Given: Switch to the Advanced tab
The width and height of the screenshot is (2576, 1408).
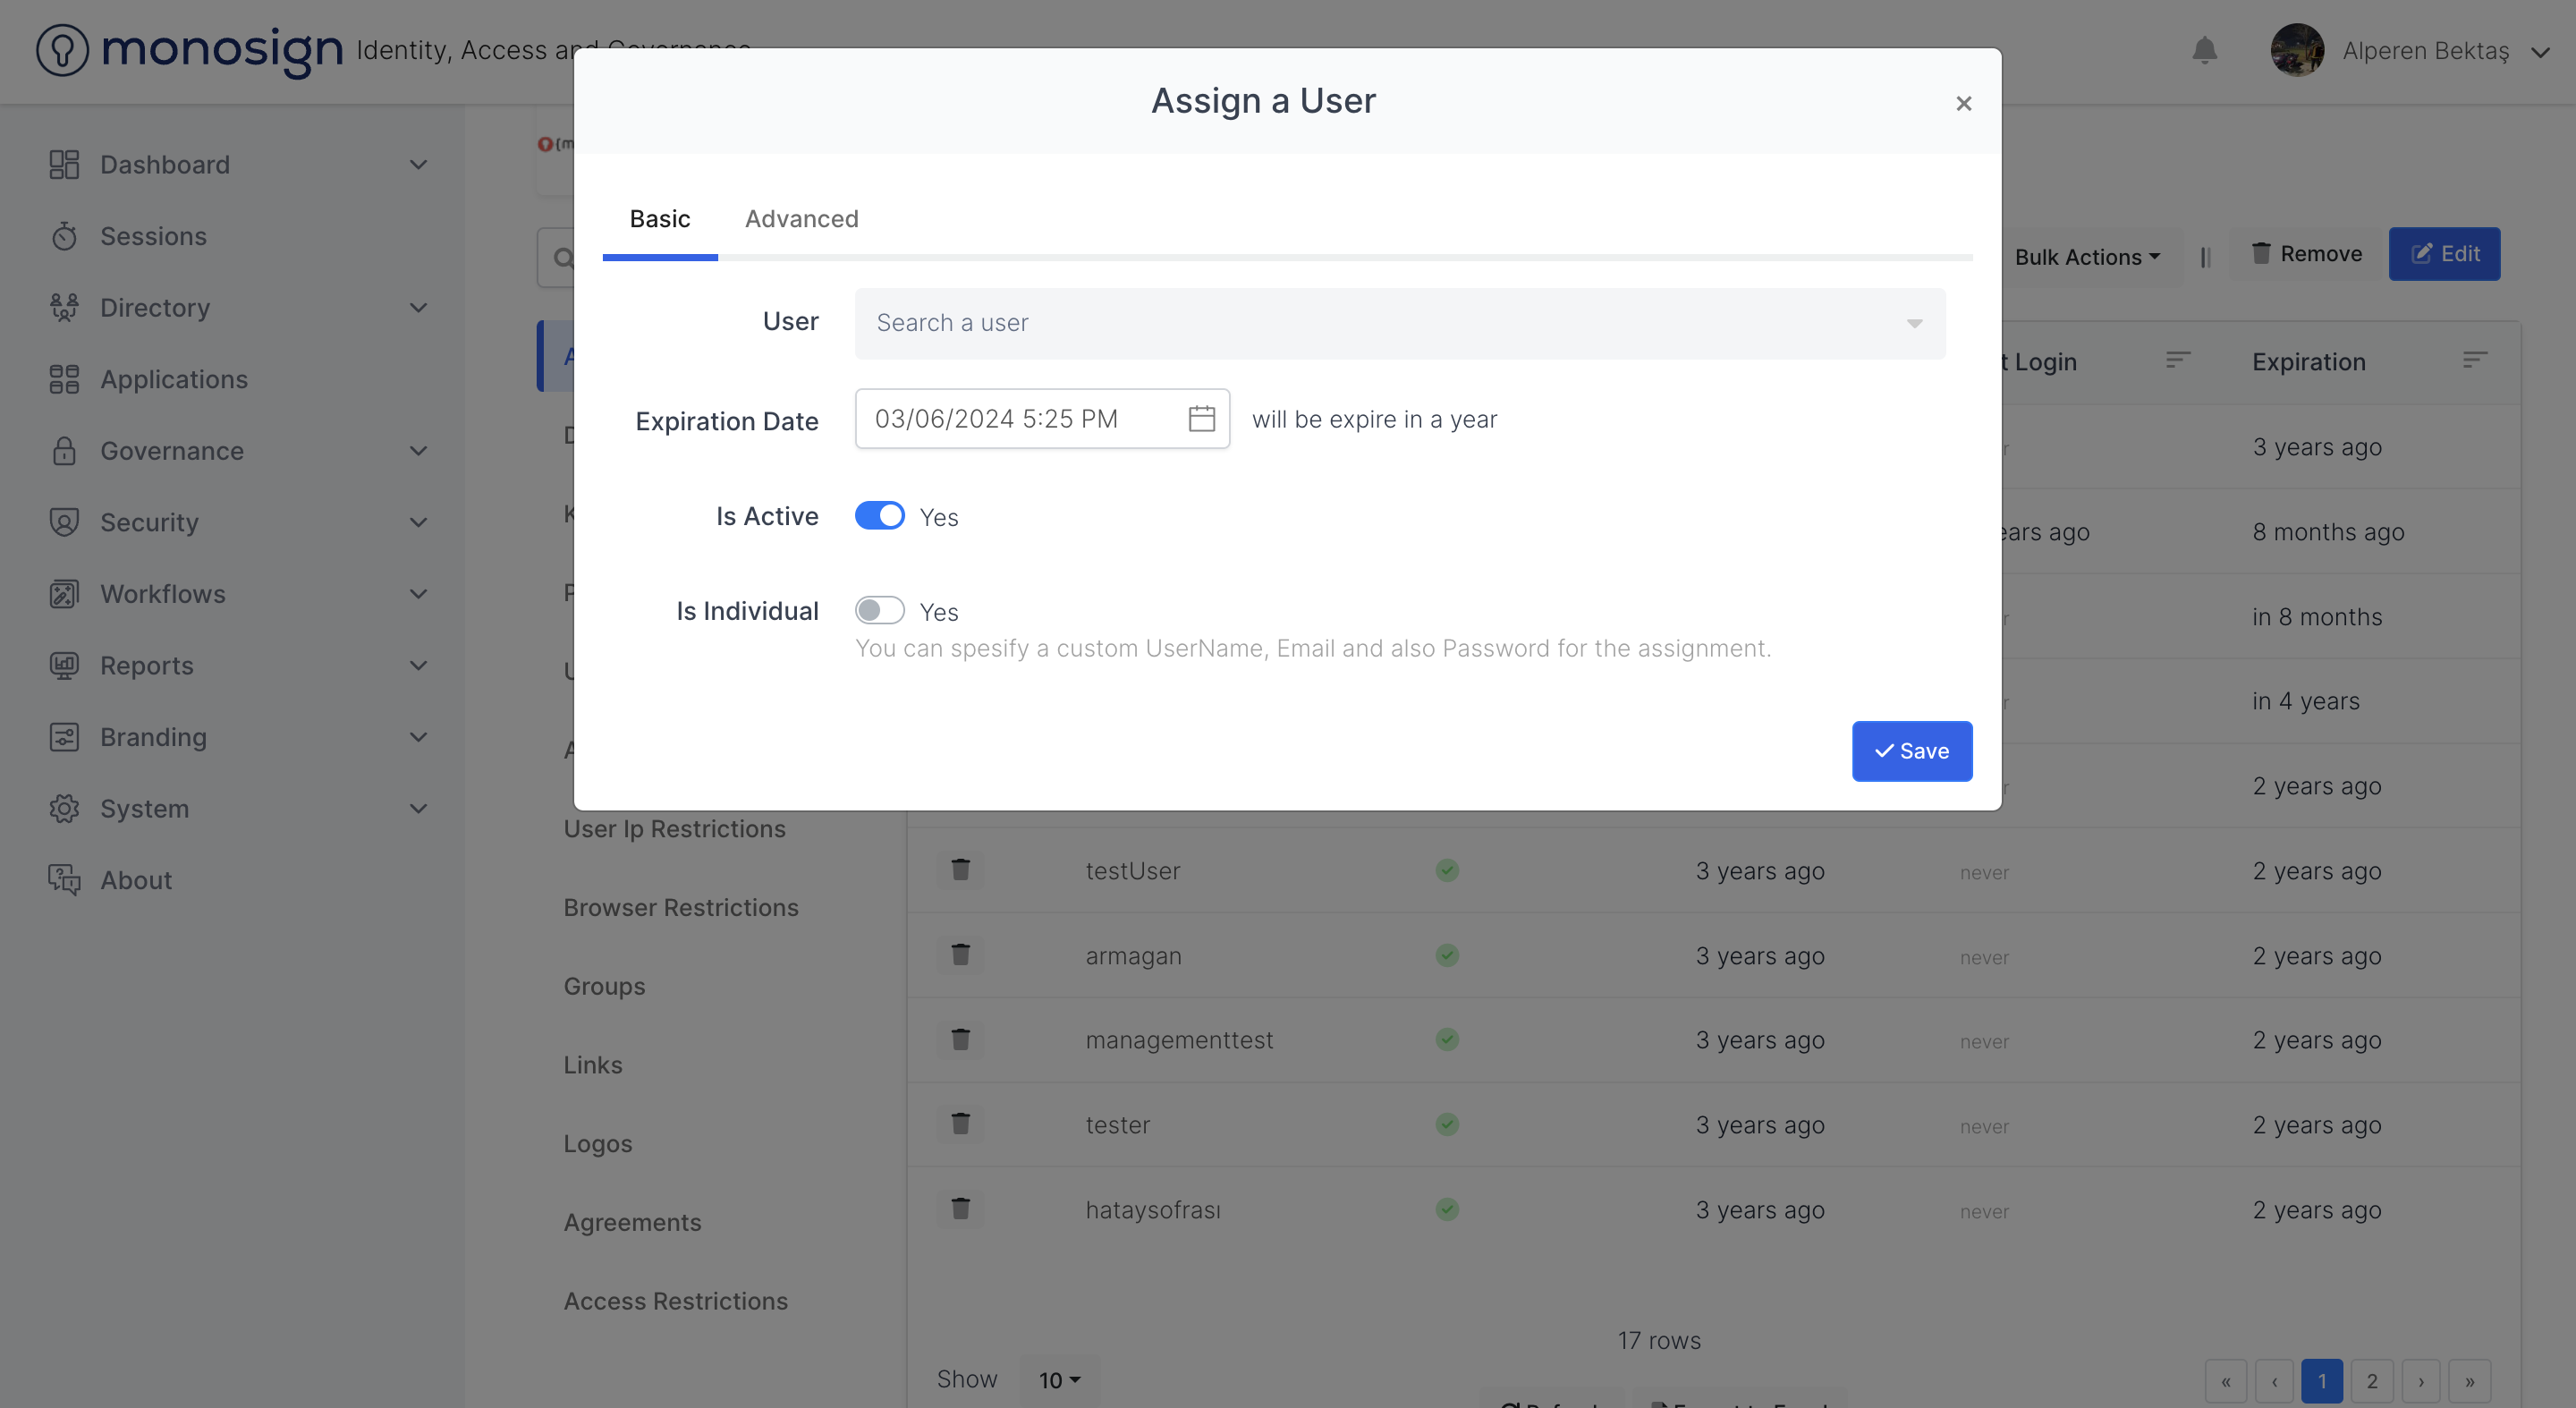Looking at the screenshot, I should [x=801, y=219].
